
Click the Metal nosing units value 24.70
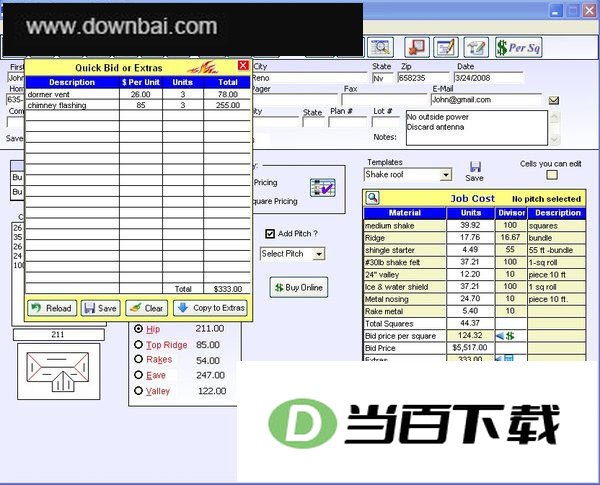470,299
